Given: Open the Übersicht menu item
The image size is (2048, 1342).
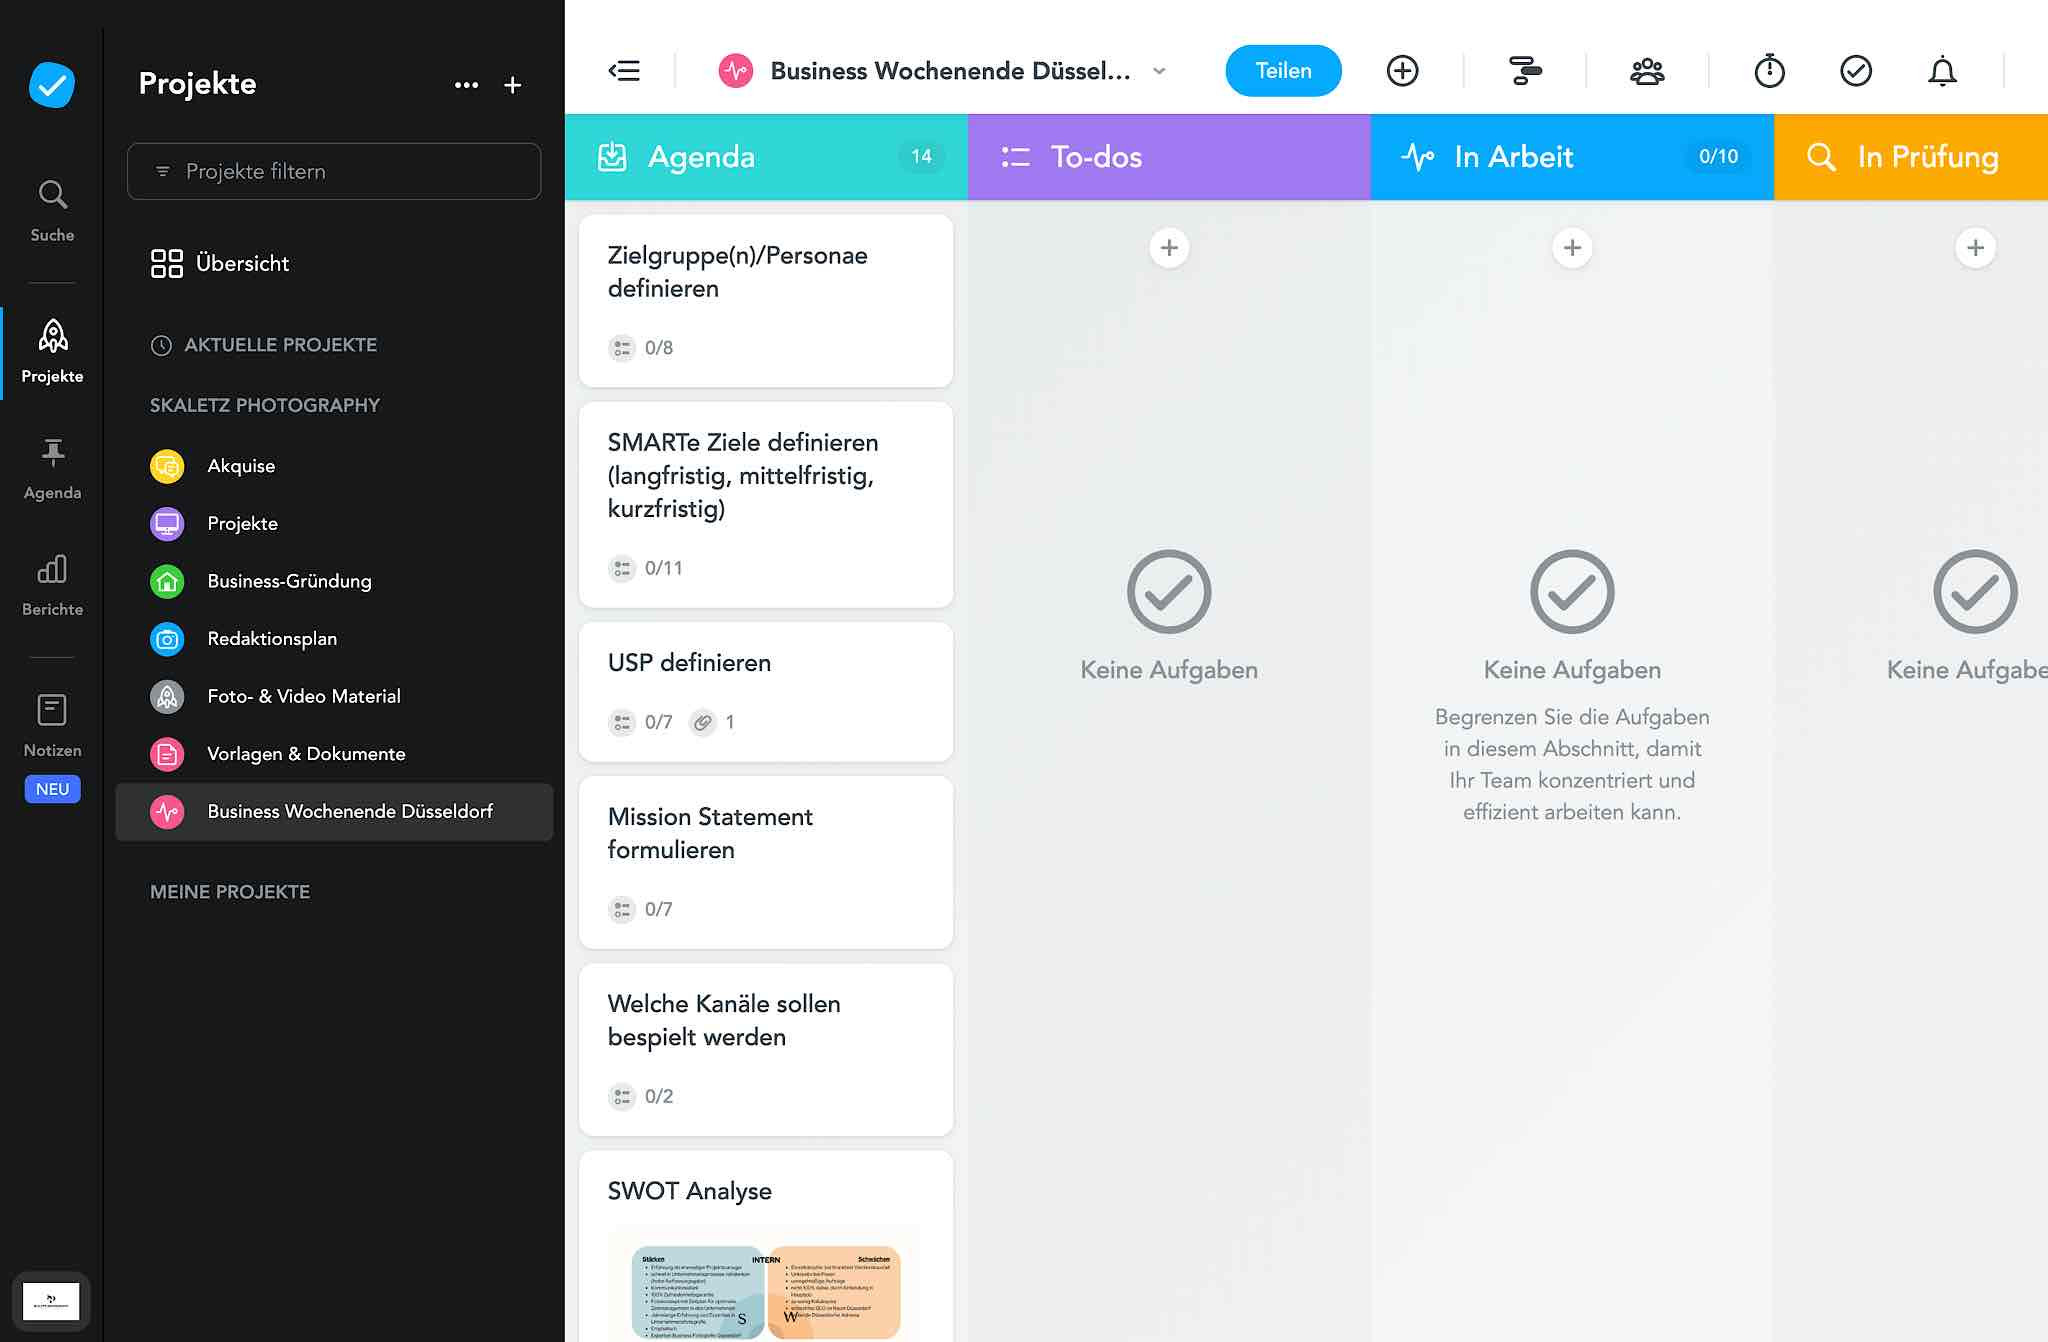Looking at the screenshot, I should click(x=242, y=264).
